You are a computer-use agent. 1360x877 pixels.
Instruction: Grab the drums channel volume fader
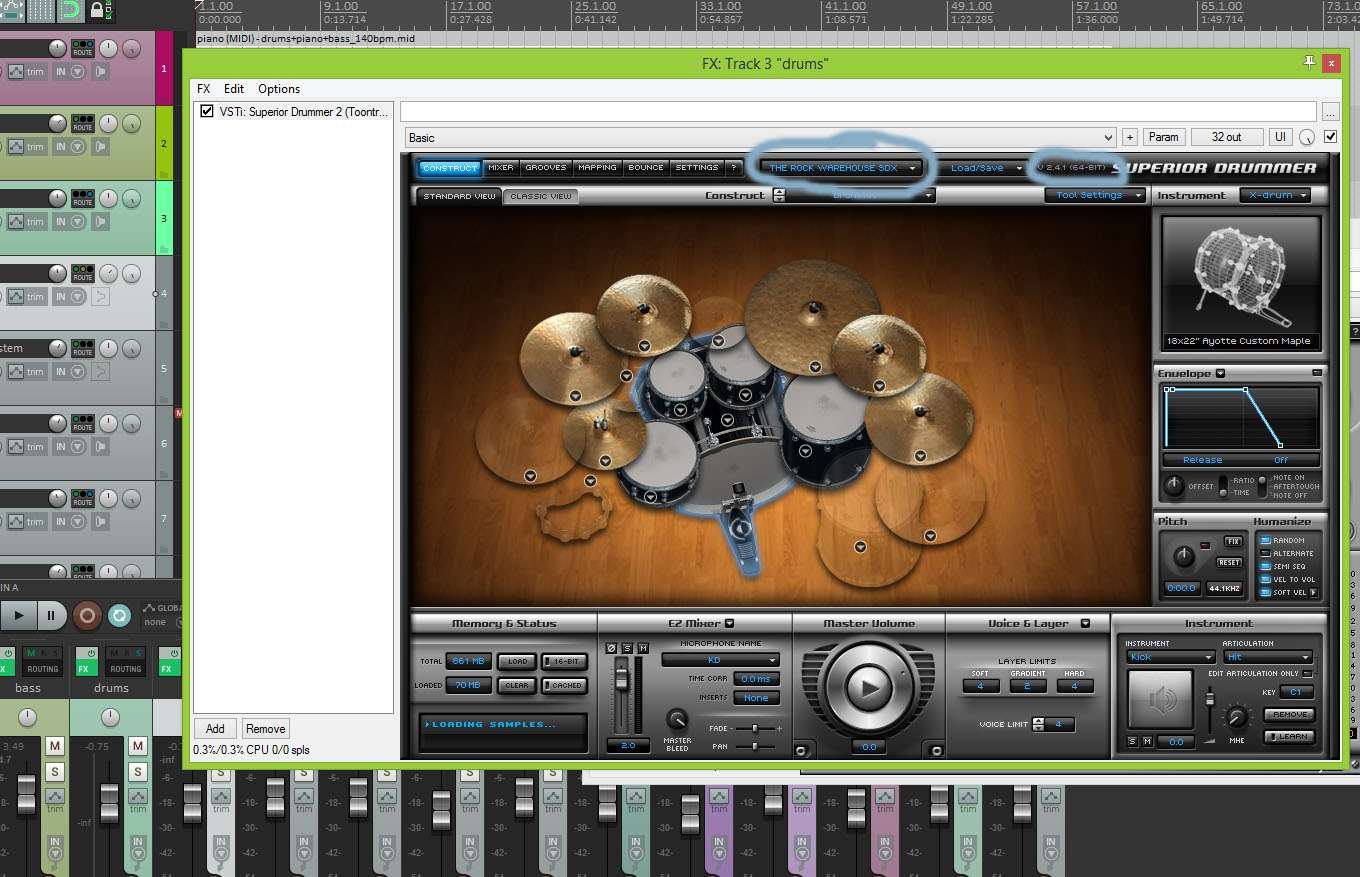[x=109, y=801]
